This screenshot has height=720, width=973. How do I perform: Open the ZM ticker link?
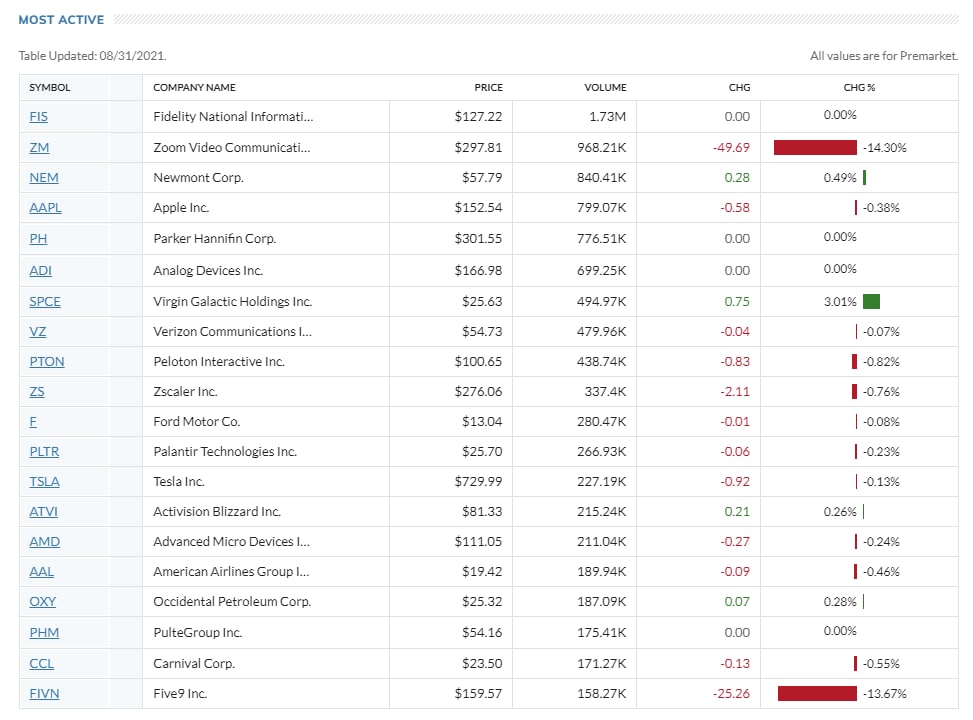tap(39, 148)
